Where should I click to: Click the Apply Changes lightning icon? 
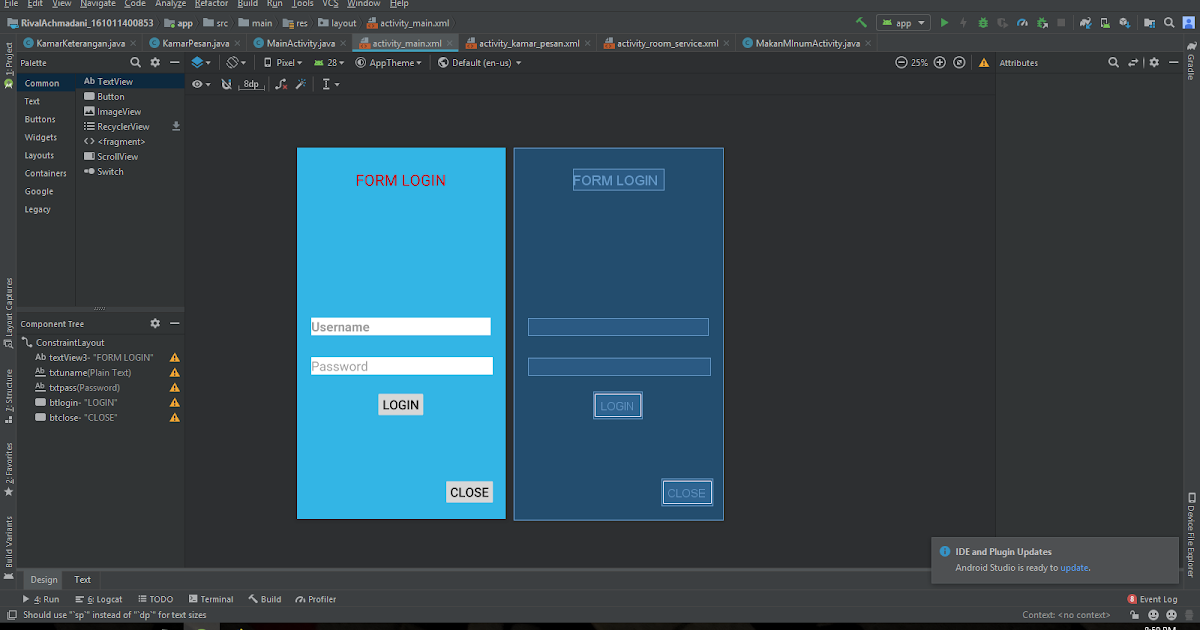[963, 22]
